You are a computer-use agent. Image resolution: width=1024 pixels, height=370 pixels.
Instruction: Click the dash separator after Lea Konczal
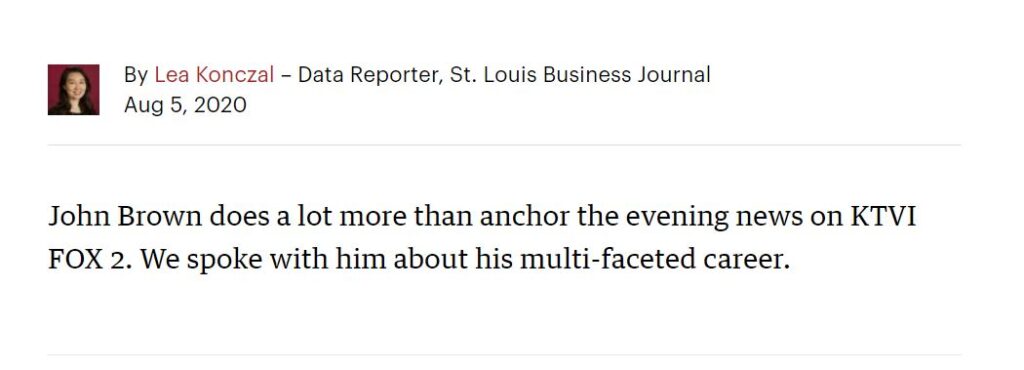[x=286, y=76]
